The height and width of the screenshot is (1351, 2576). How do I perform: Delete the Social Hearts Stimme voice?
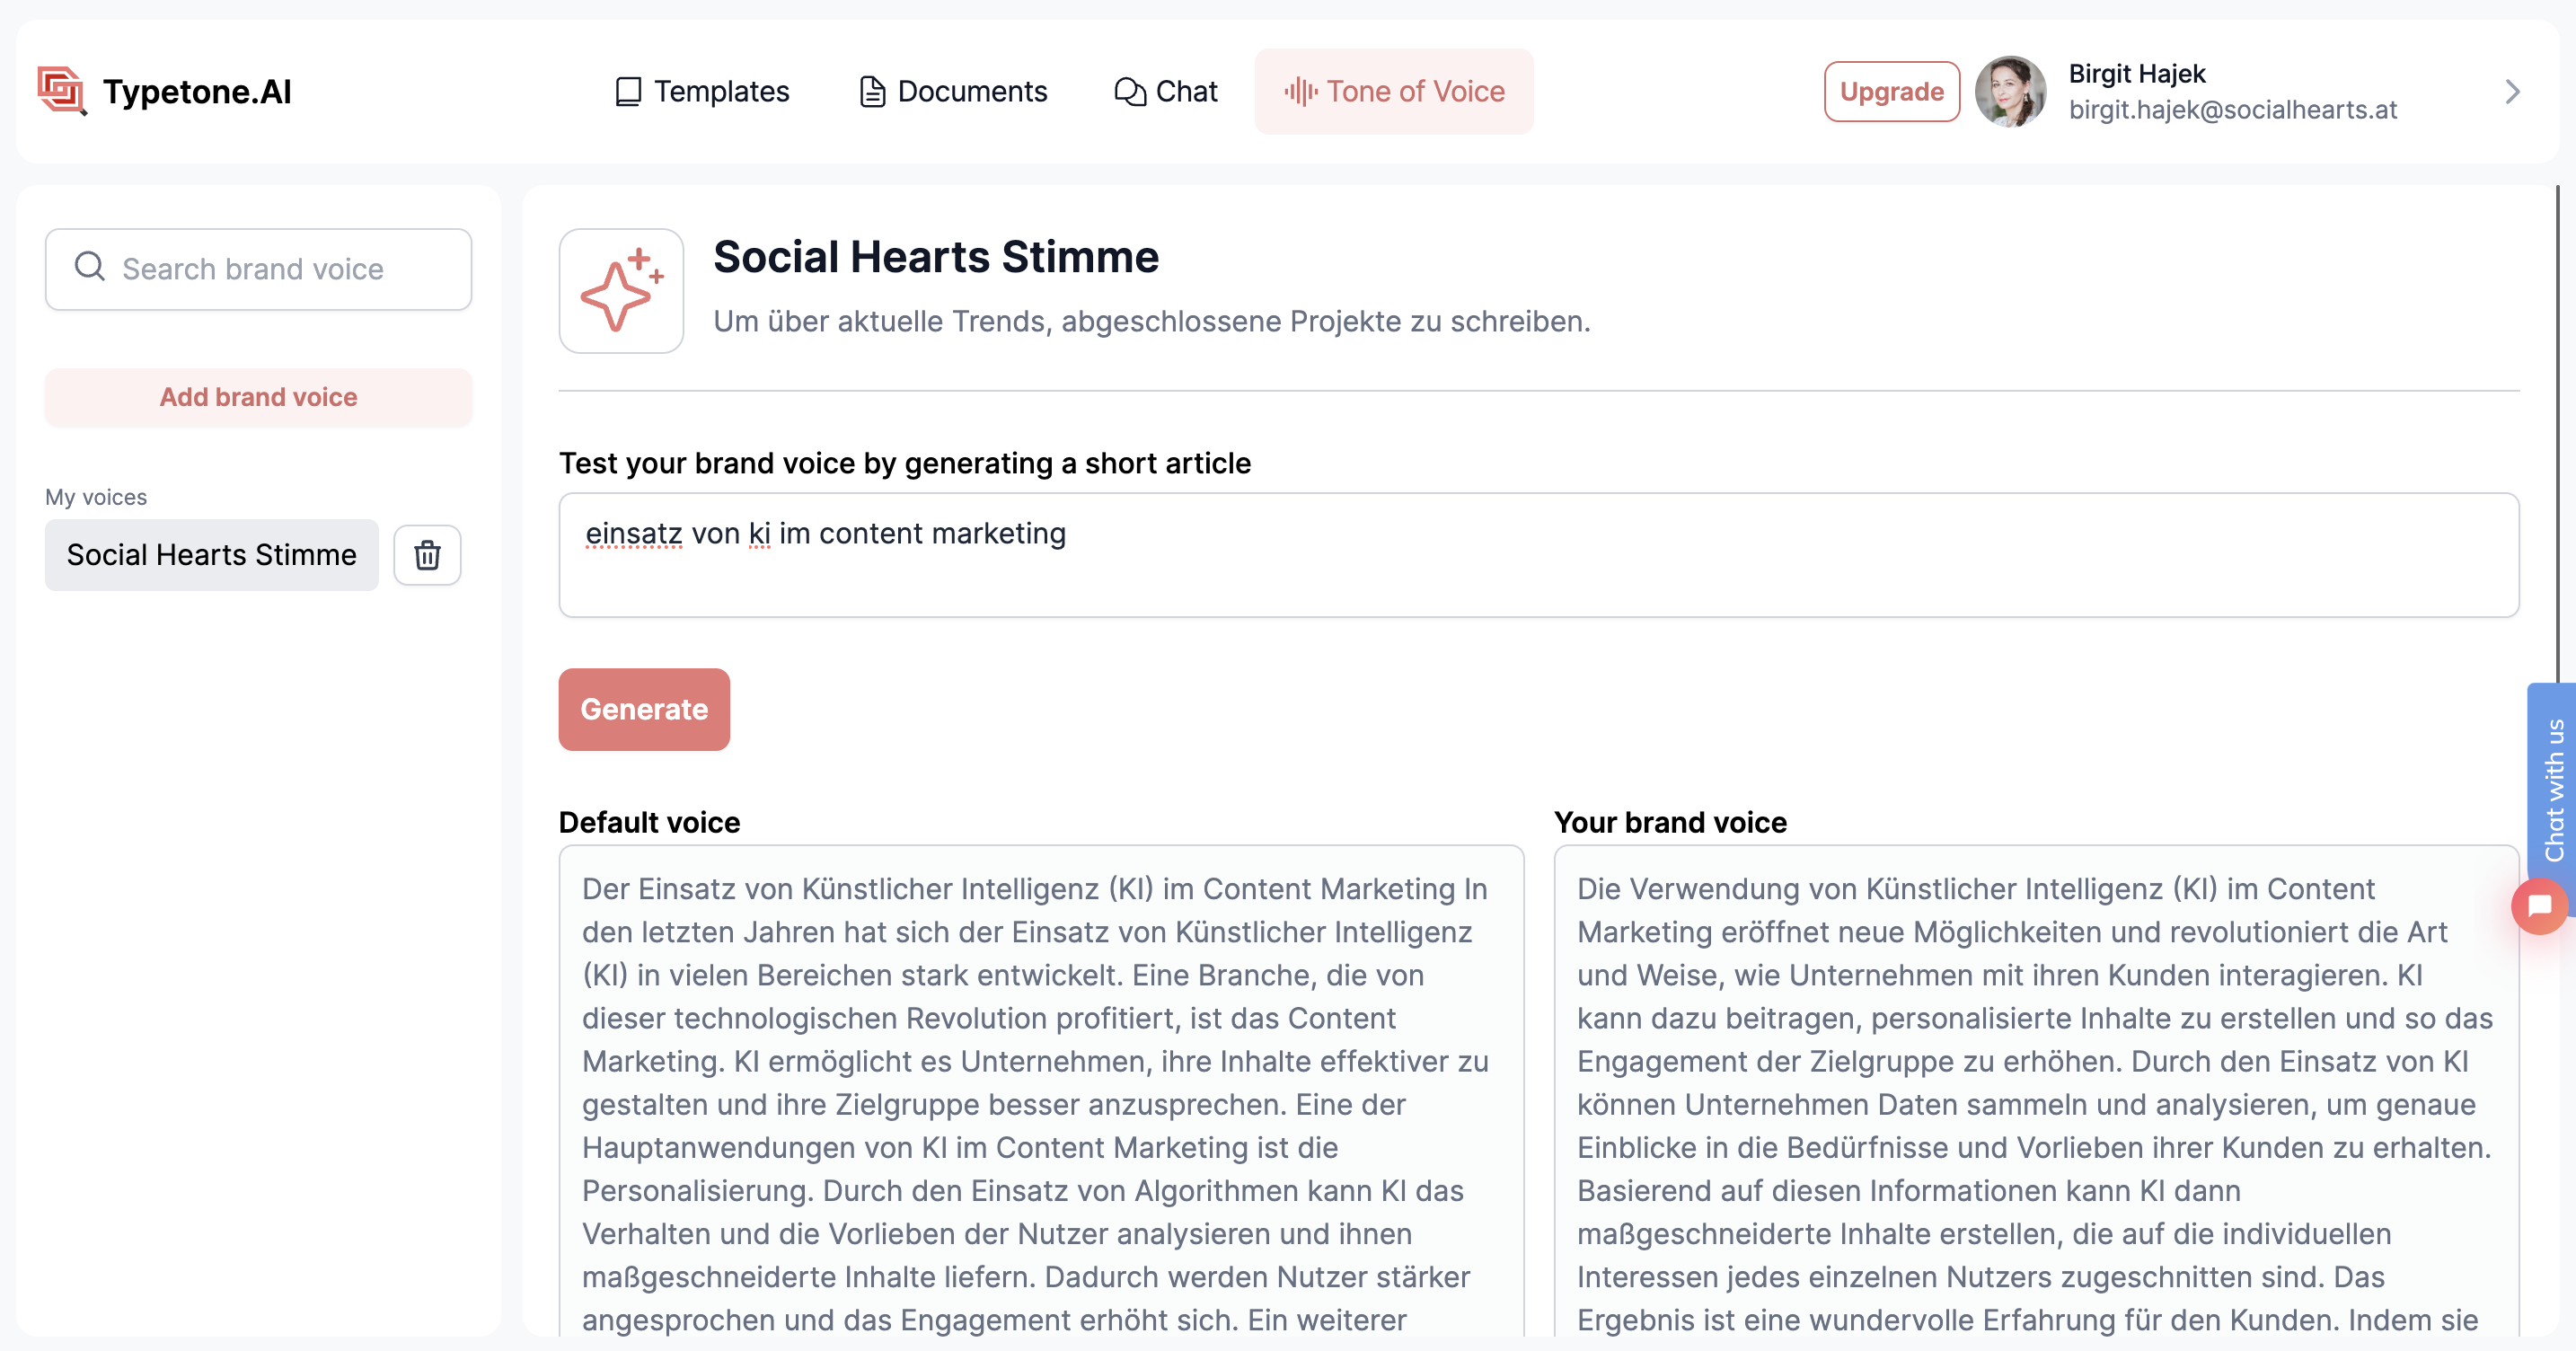click(x=427, y=555)
